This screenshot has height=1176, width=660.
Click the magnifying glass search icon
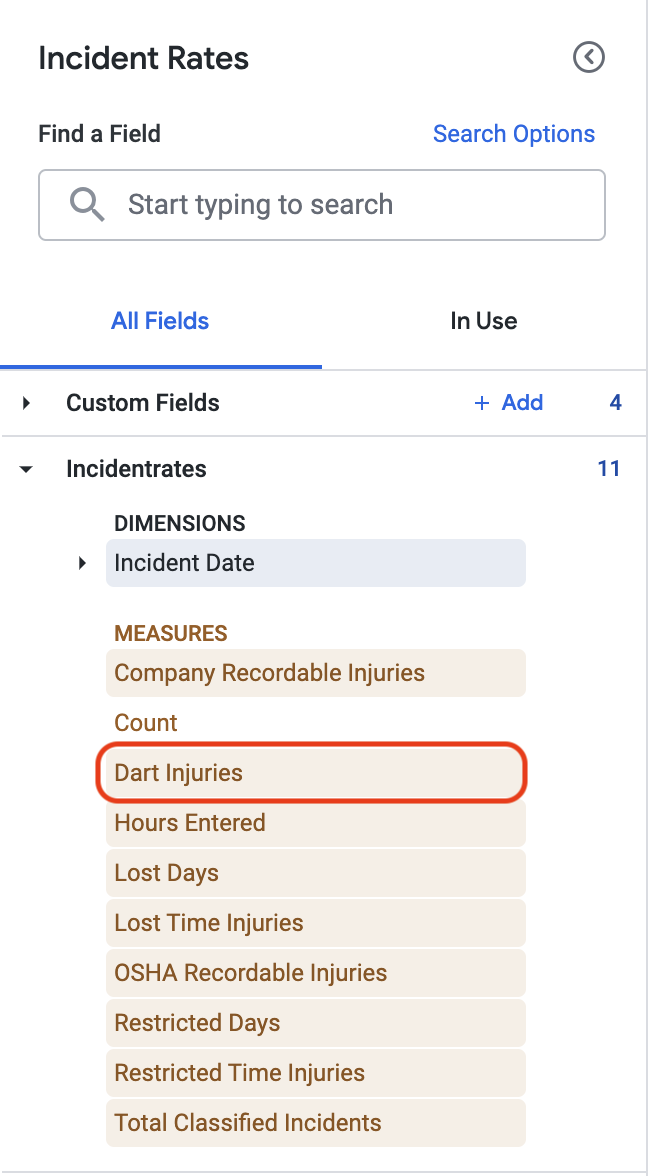(87, 204)
